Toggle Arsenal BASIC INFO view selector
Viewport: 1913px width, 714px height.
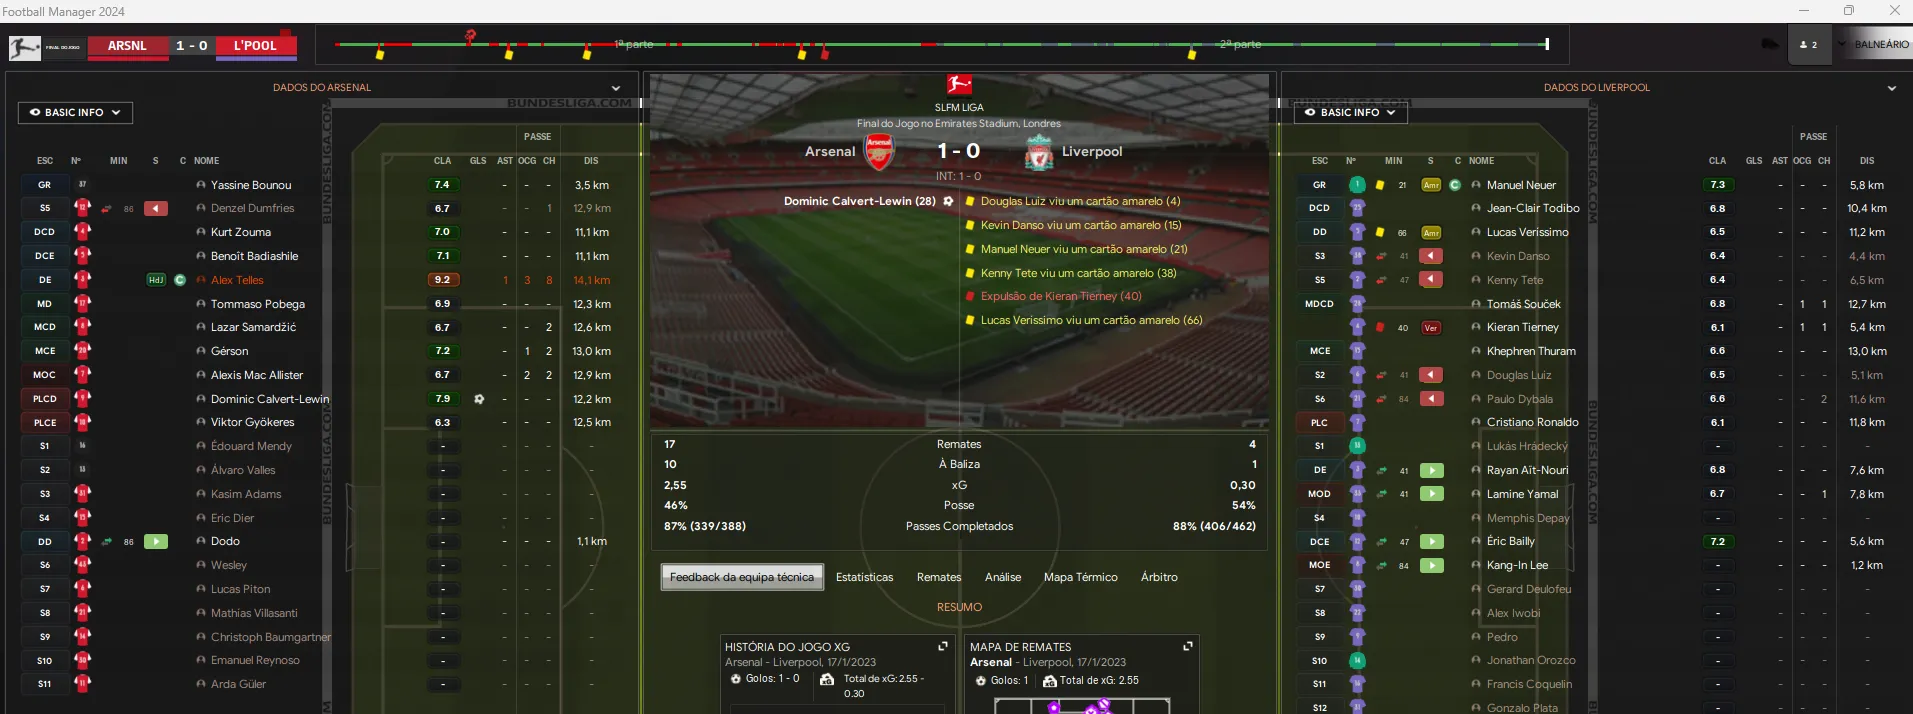(75, 113)
